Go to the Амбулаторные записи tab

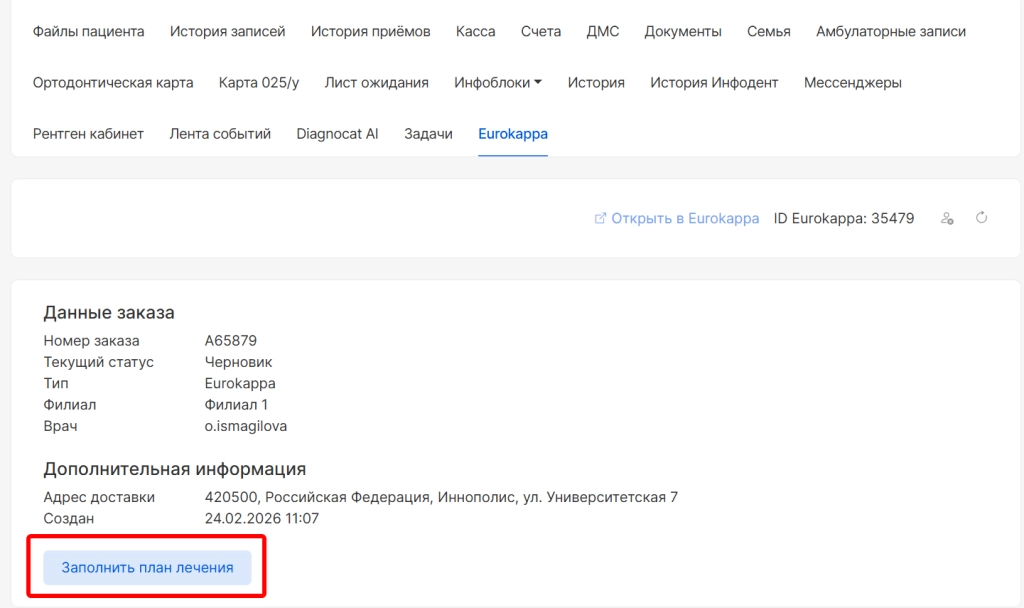coord(890,31)
